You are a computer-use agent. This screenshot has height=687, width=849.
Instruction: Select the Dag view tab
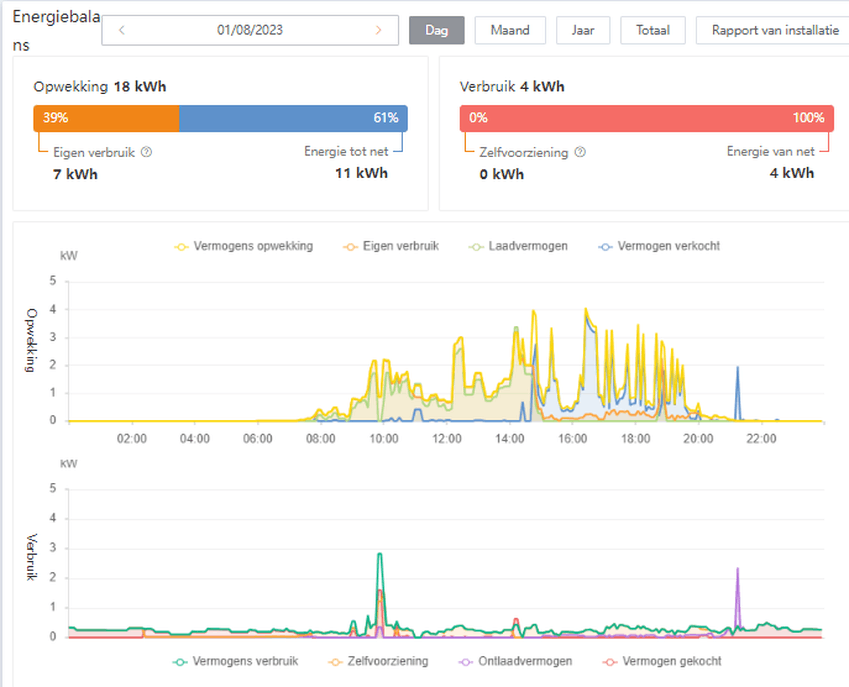click(436, 30)
